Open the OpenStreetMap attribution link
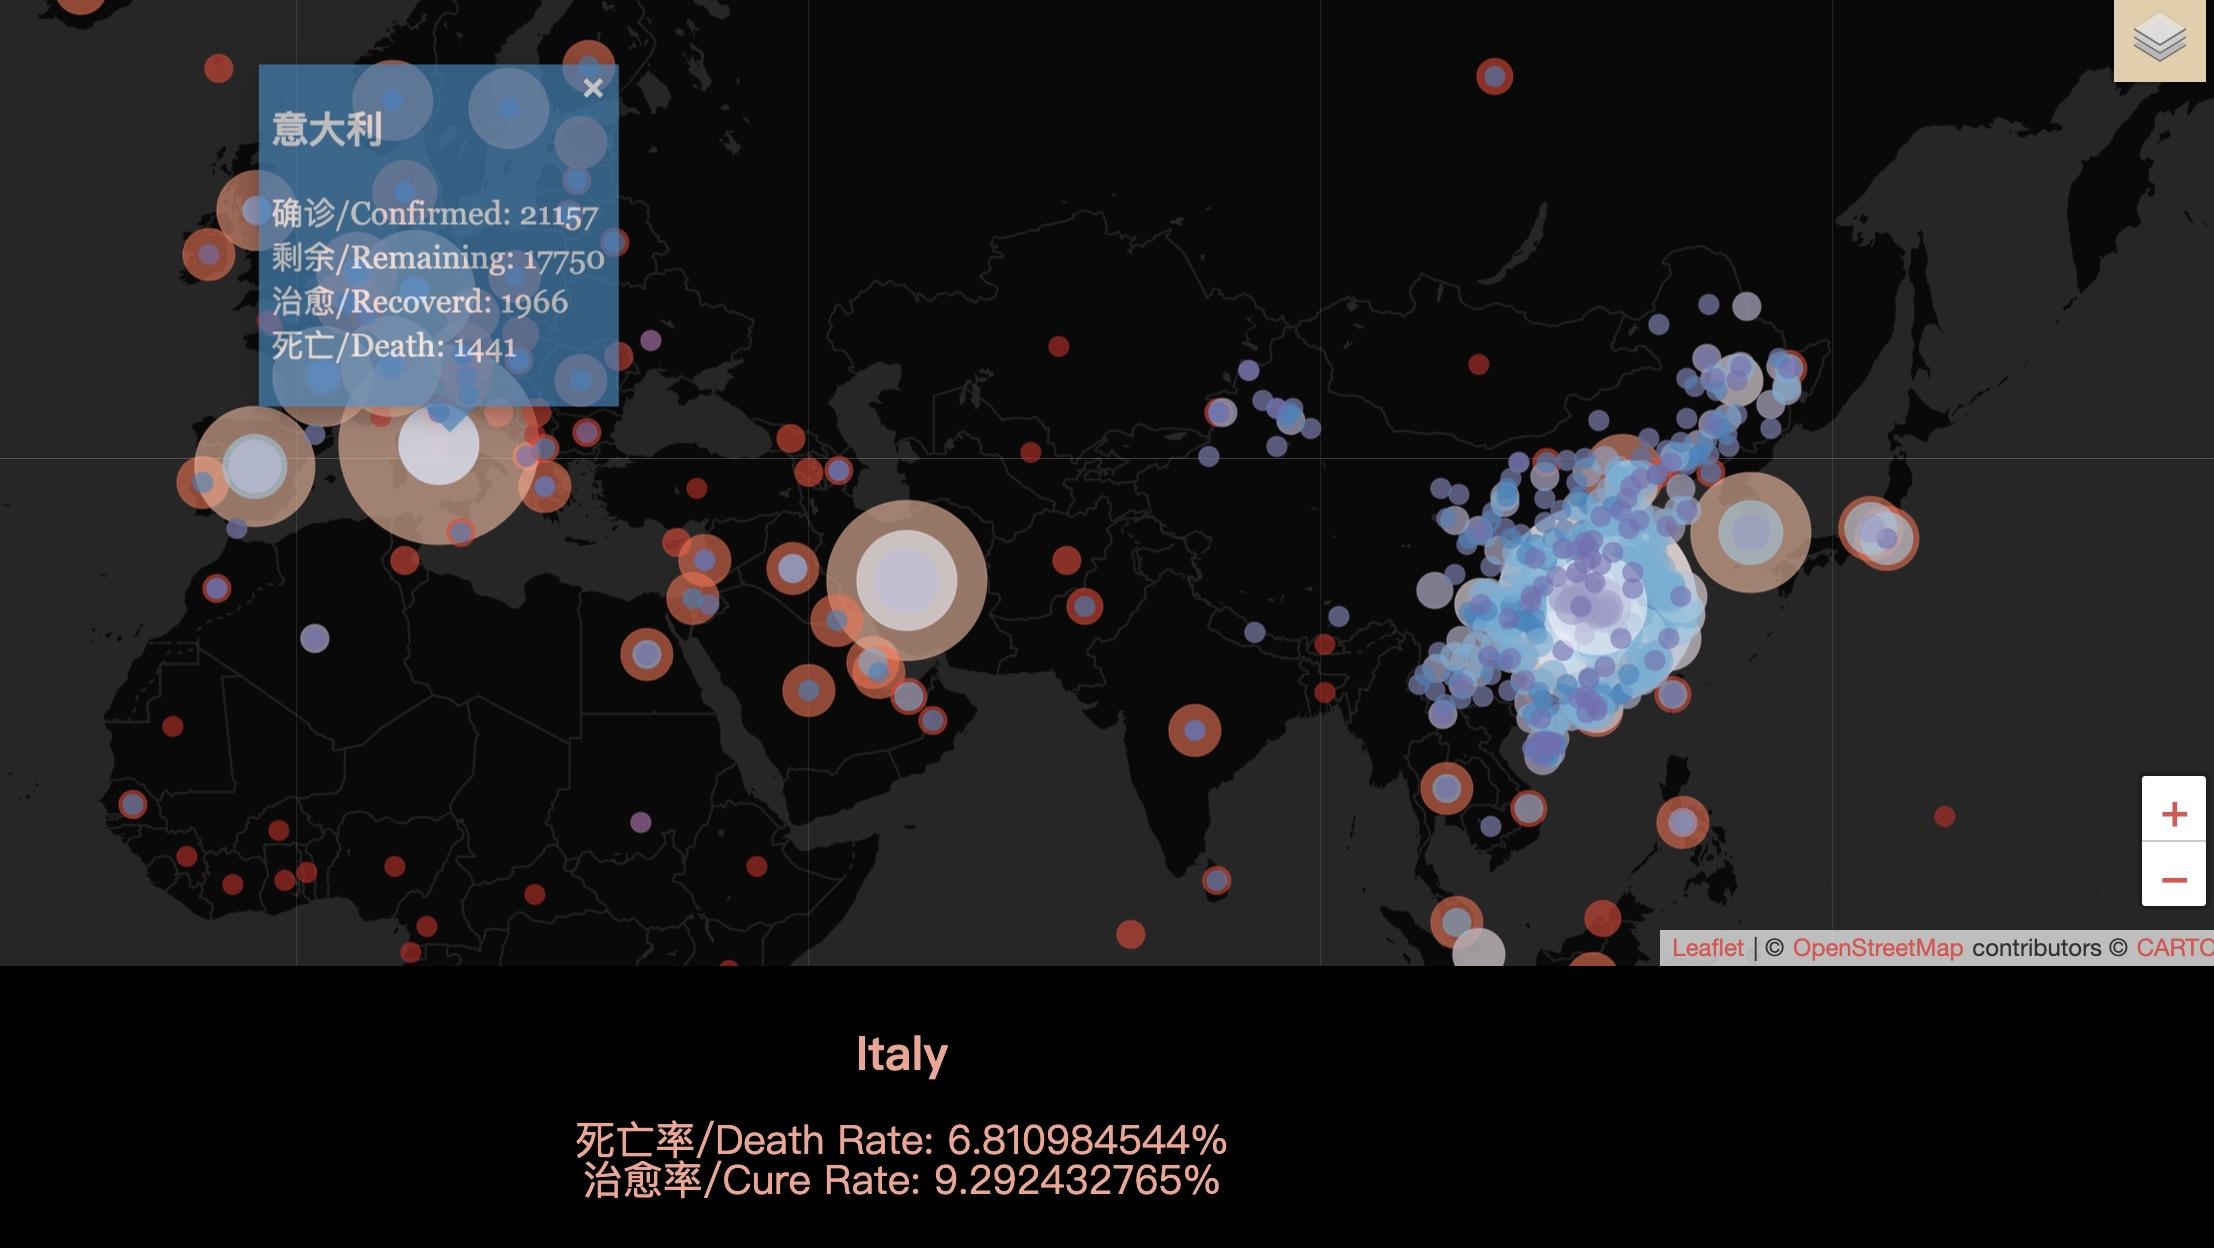The image size is (2214, 1248). click(x=1877, y=948)
